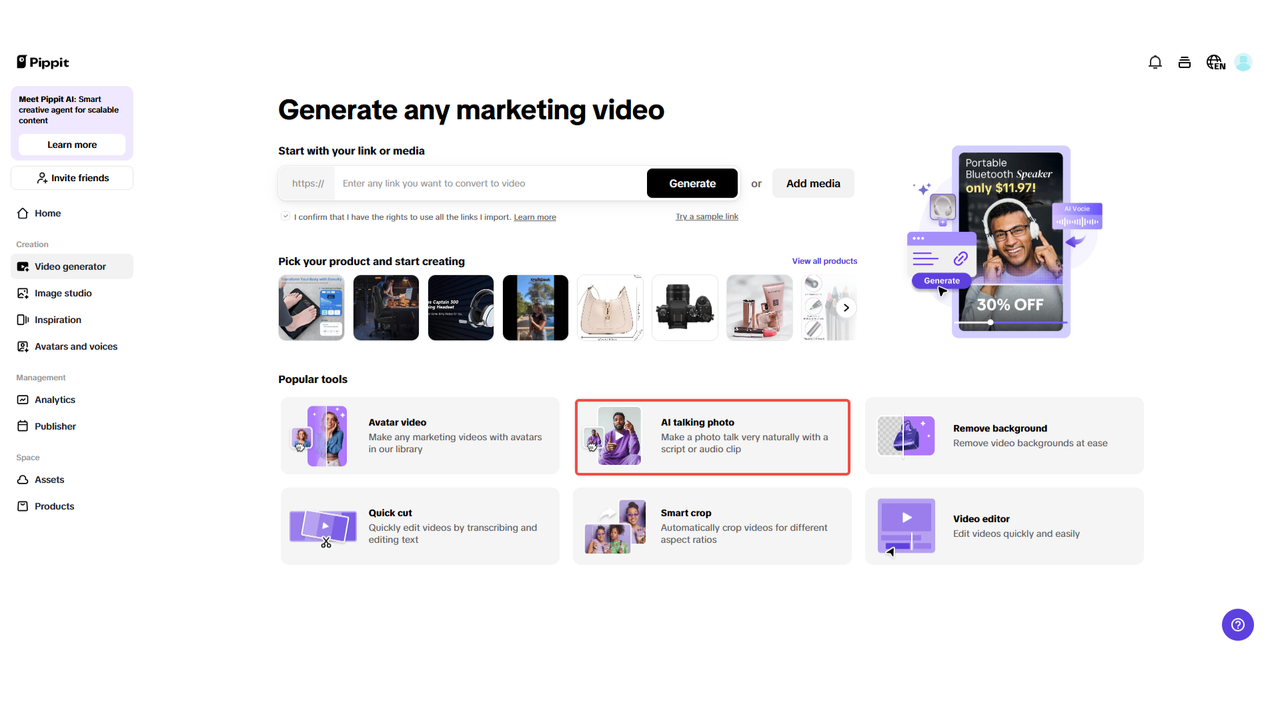The width and height of the screenshot is (1280, 720).
Task: Open Assets under Space
Action: [72, 480]
